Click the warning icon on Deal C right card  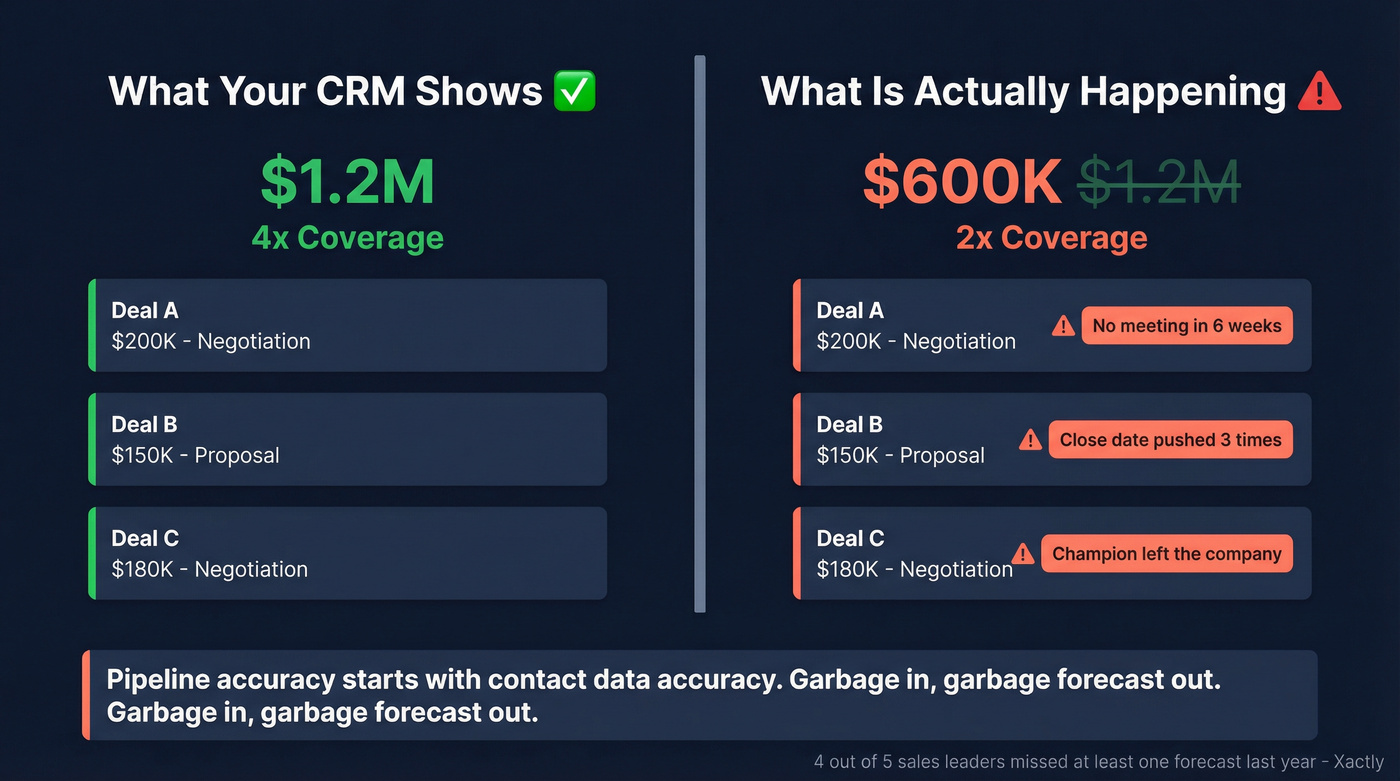tap(1022, 553)
